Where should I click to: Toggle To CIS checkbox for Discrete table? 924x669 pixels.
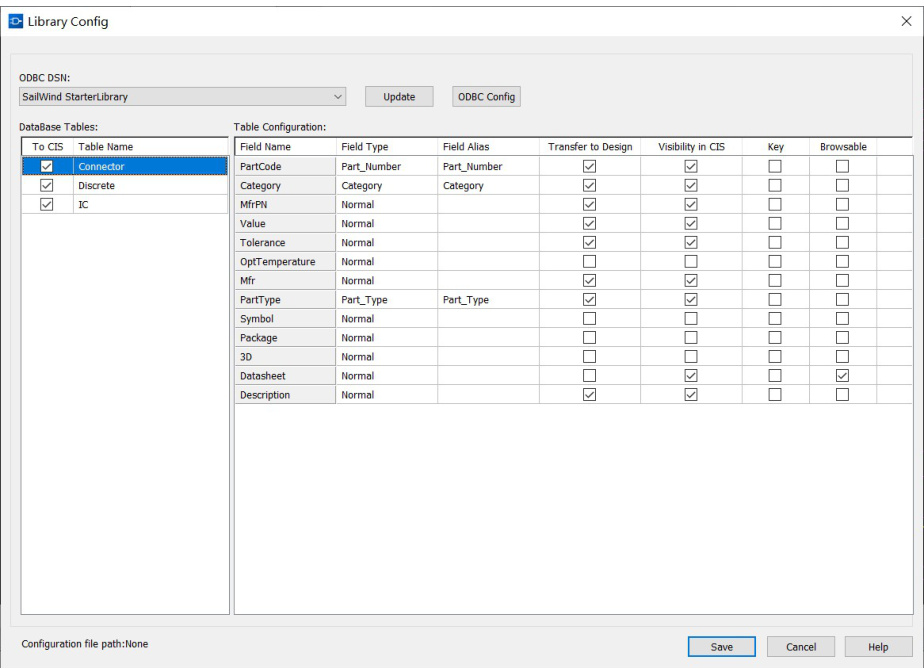click(x=45, y=186)
